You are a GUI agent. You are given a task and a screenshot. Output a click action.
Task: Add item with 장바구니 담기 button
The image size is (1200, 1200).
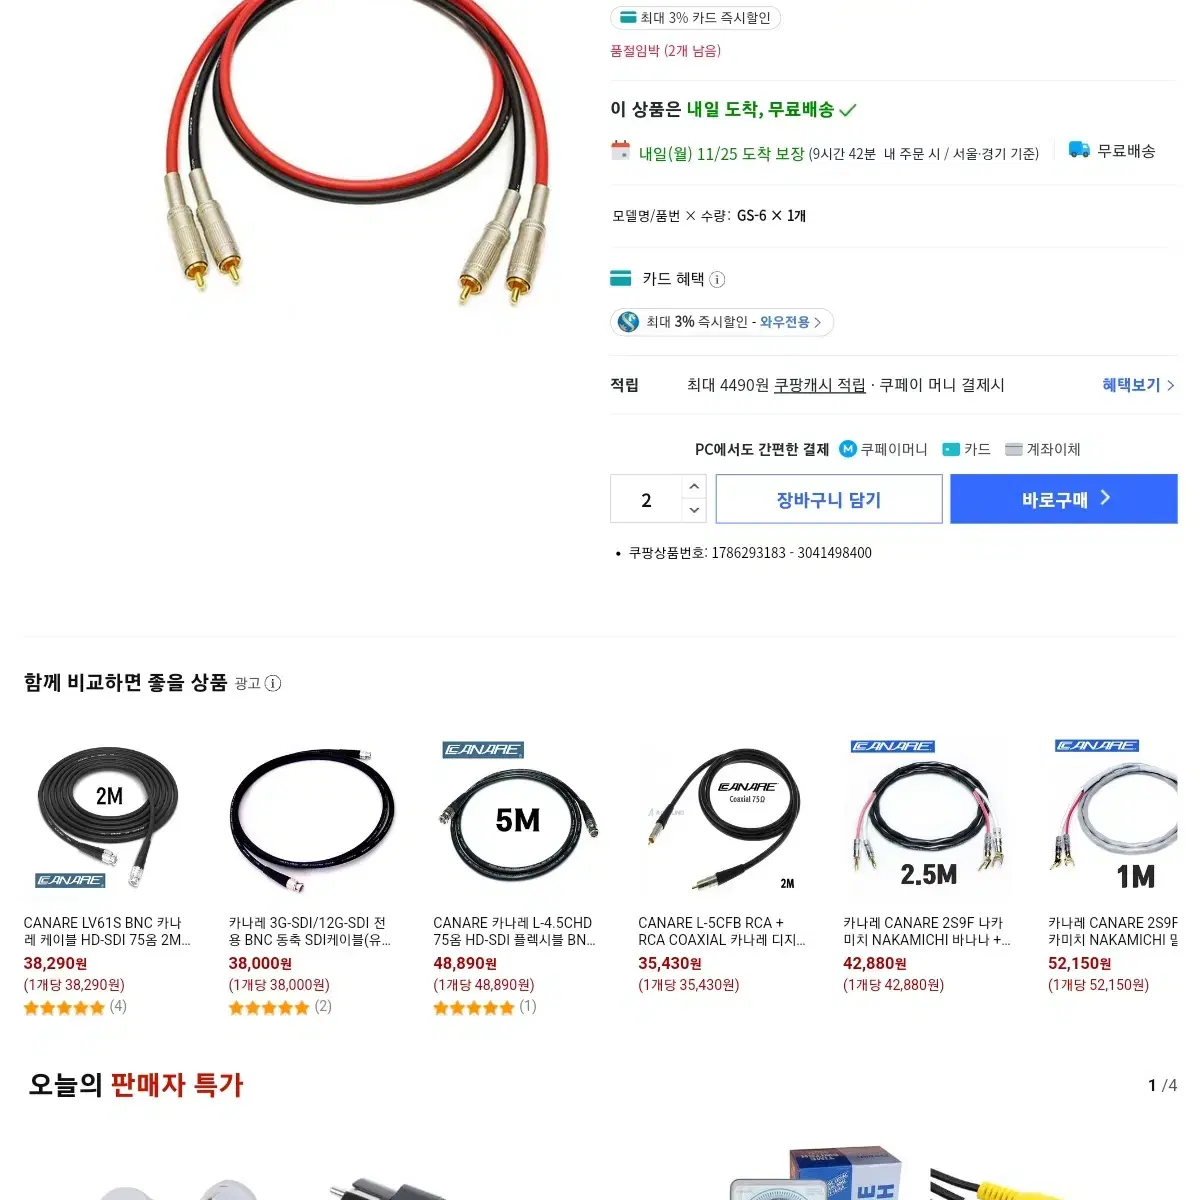point(829,499)
